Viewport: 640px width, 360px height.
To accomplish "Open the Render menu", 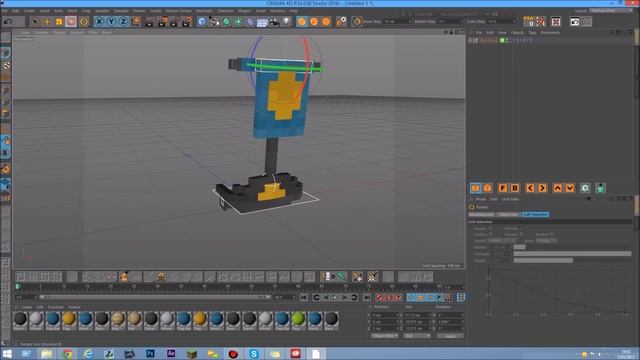I will pos(139,11).
